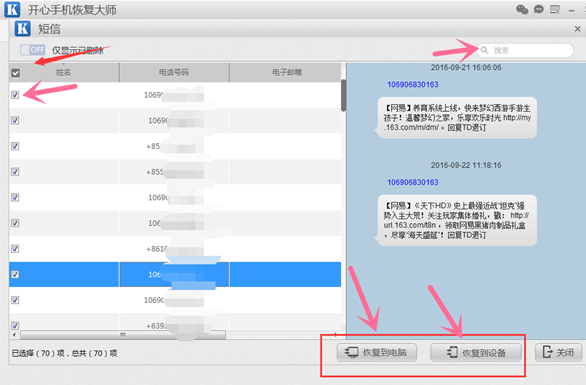Uncheck the select-all checkbox in header
The width and height of the screenshot is (586, 385).
15,73
